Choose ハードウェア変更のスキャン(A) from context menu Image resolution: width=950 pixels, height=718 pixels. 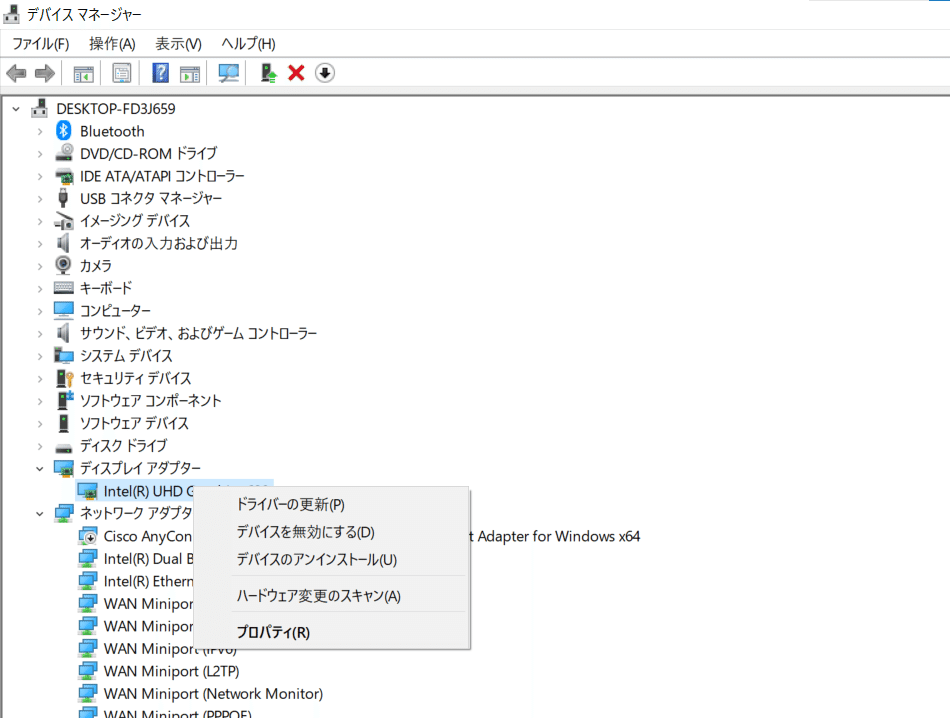(x=331, y=596)
